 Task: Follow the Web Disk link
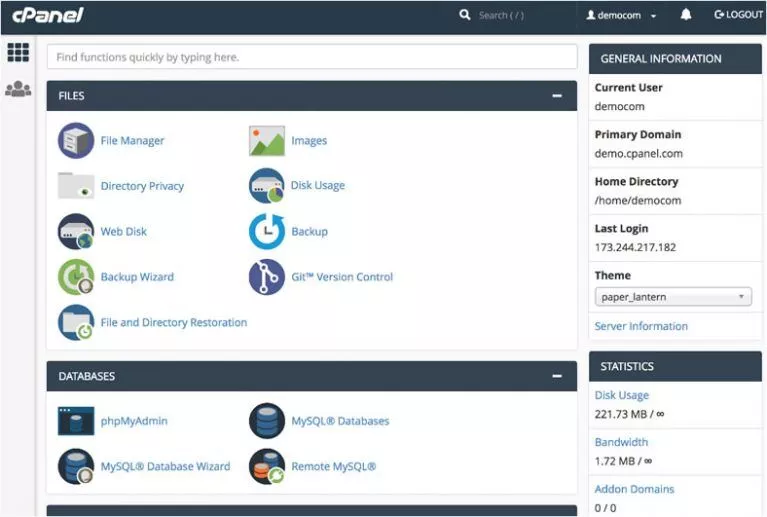(x=124, y=231)
